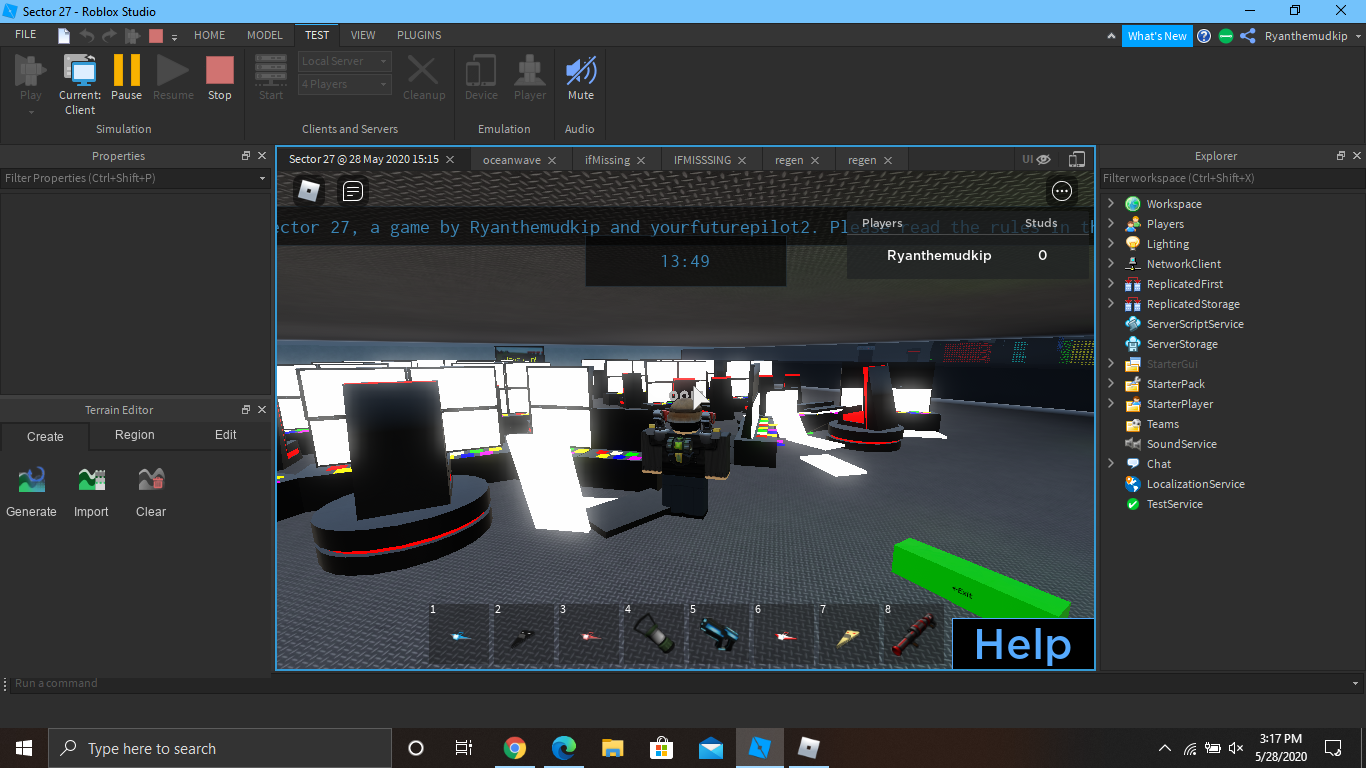
Task: Switch to the VIEW ribbon tab
Action: point(363,35)
